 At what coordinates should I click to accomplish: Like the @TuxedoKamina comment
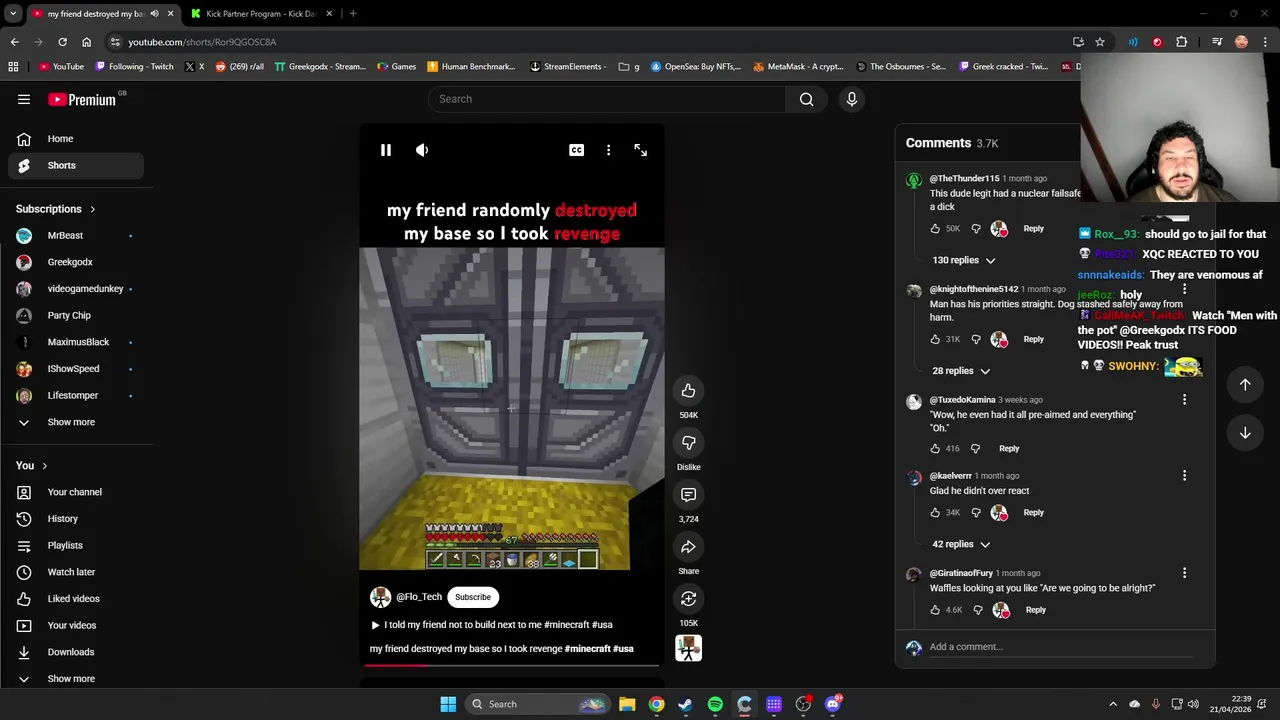point(935,449)
